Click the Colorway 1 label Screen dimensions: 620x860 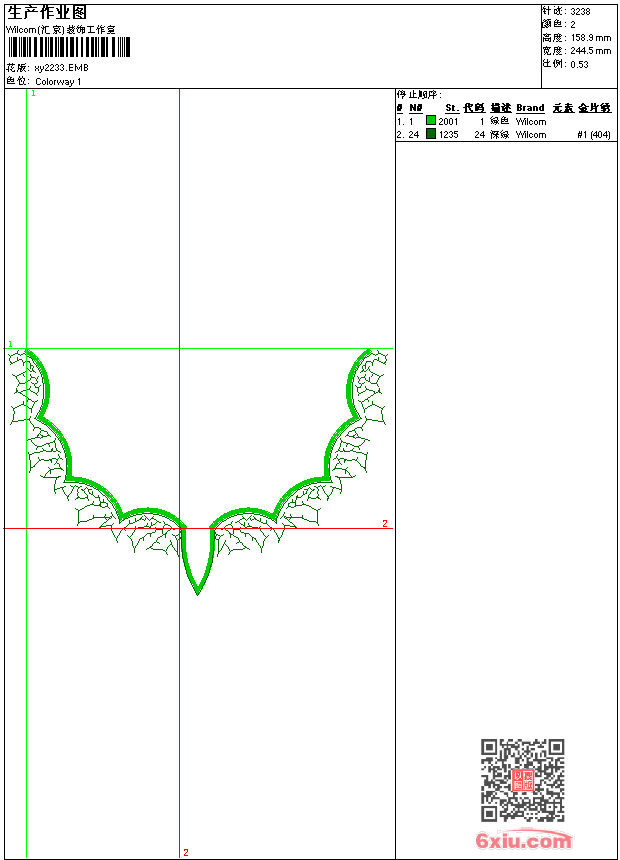(58, 82)
